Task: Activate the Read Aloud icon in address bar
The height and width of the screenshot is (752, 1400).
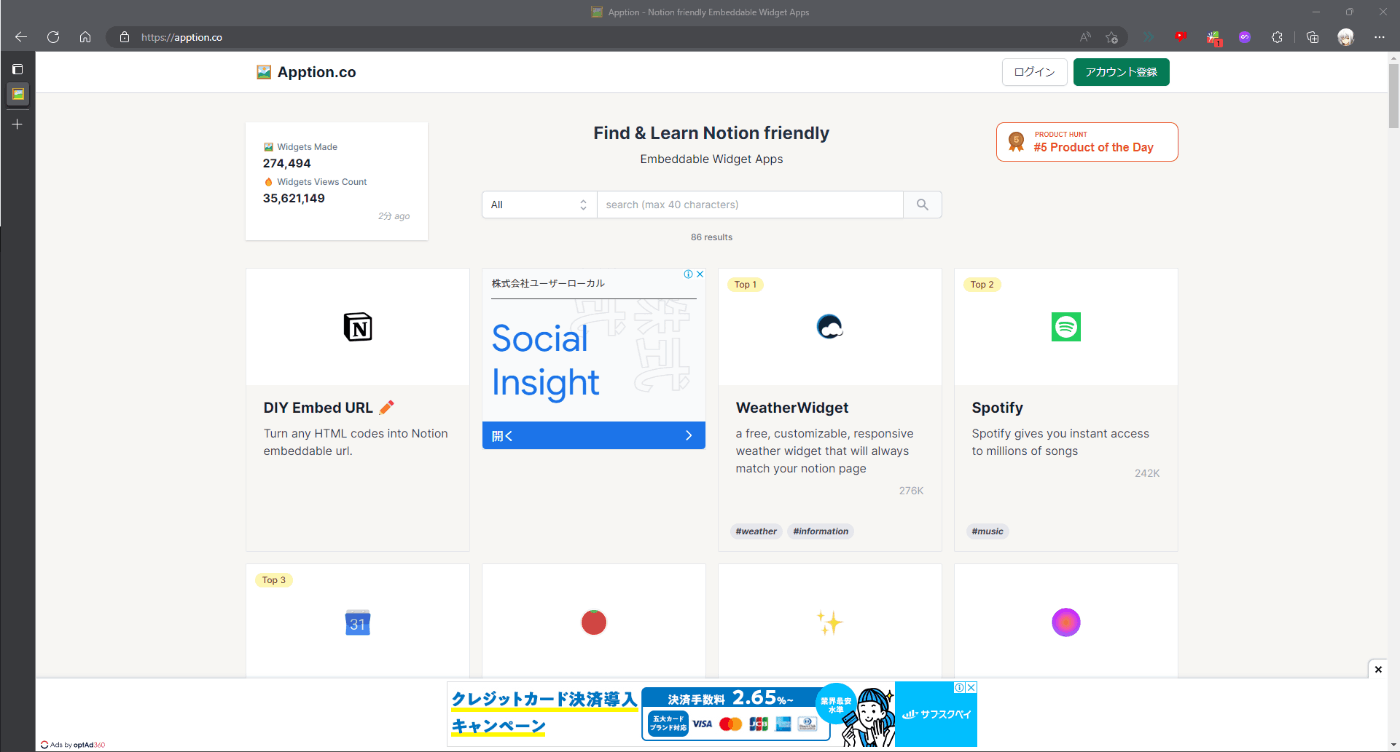Action: (1085, 37)
